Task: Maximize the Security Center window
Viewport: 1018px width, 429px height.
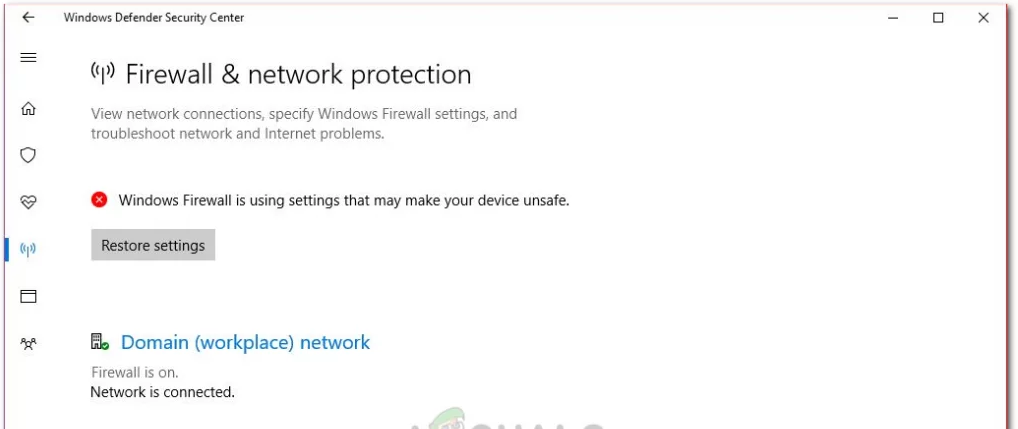Action: tap(938, 18)
